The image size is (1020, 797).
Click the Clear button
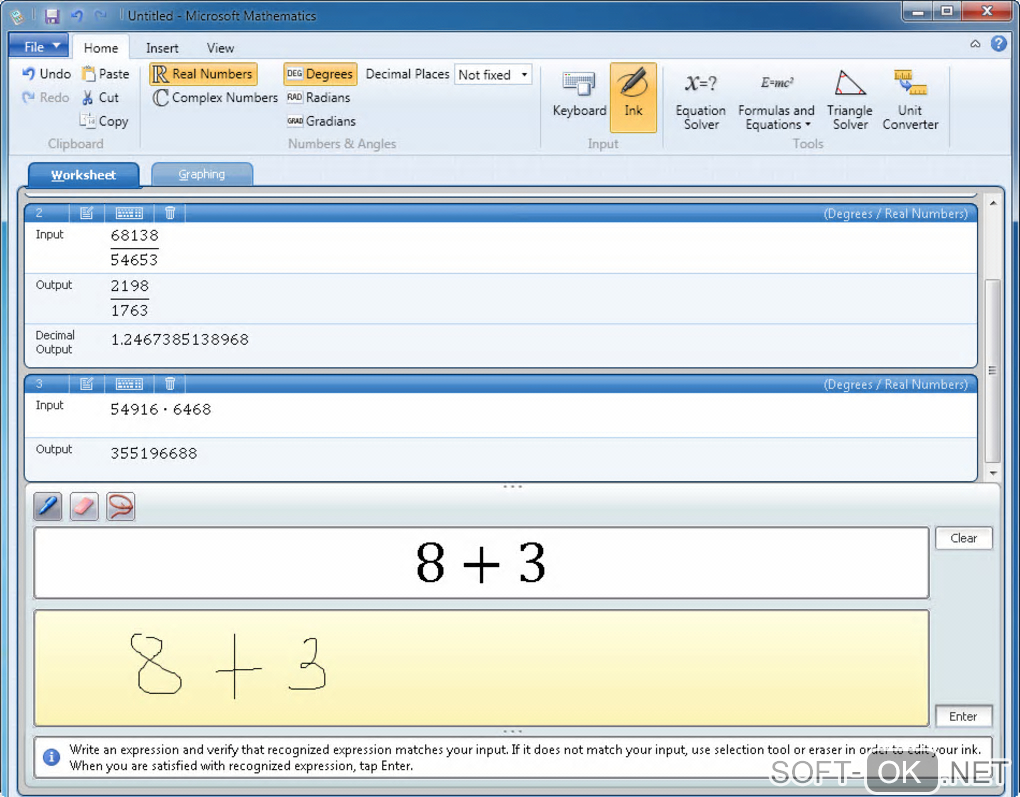pos(963,538)
